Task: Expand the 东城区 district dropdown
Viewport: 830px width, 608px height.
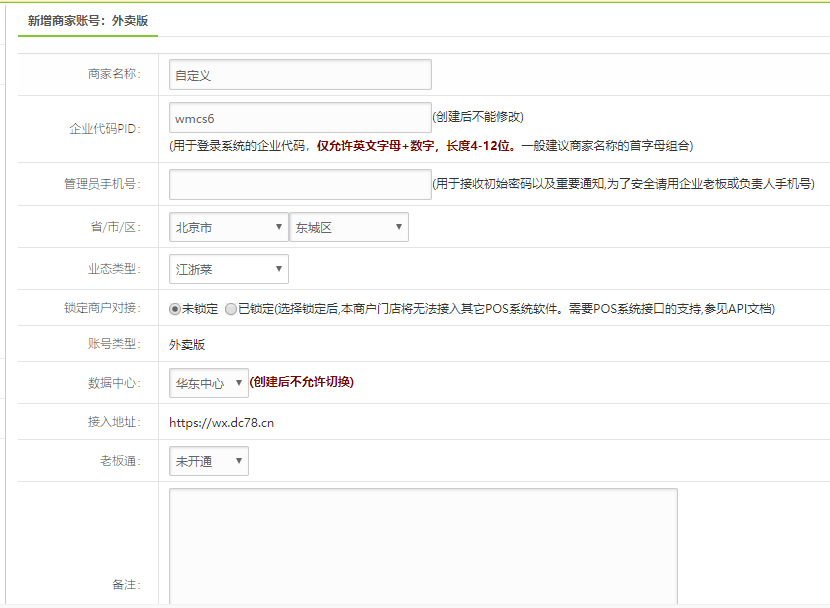Action: (348, 228)
